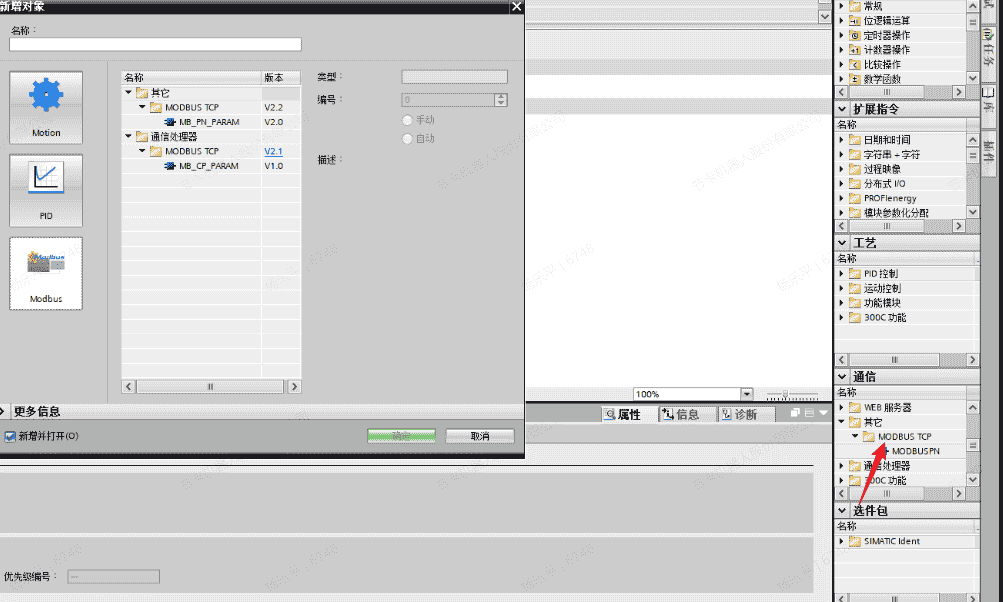The width and height of the screenshot is (1003, 602).
Task: Toggle the 新增并打开 checkbox
Action: [10, 436]
